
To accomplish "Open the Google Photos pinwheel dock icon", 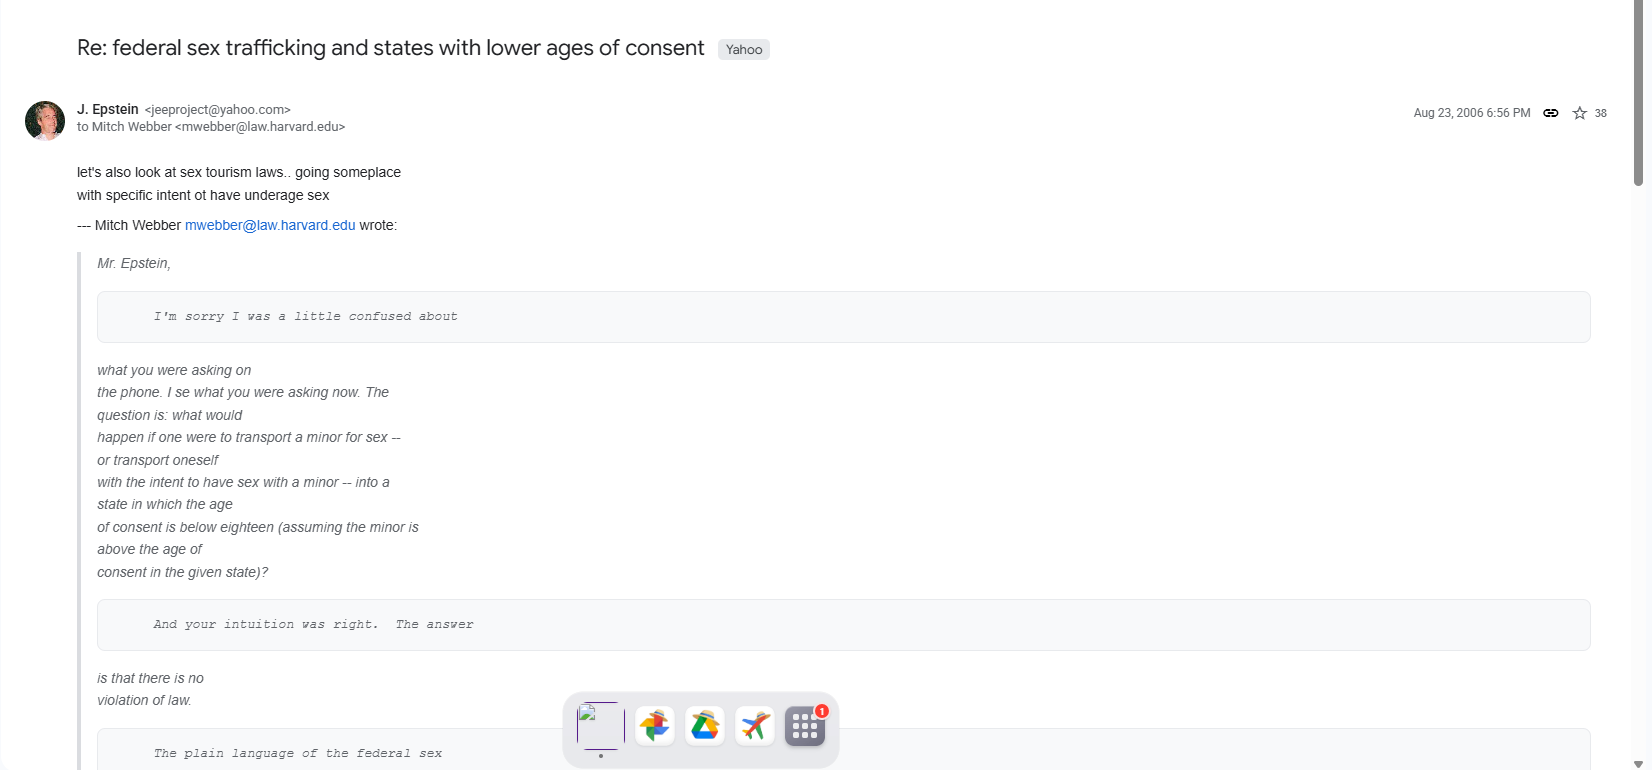I will click(655, 726).
